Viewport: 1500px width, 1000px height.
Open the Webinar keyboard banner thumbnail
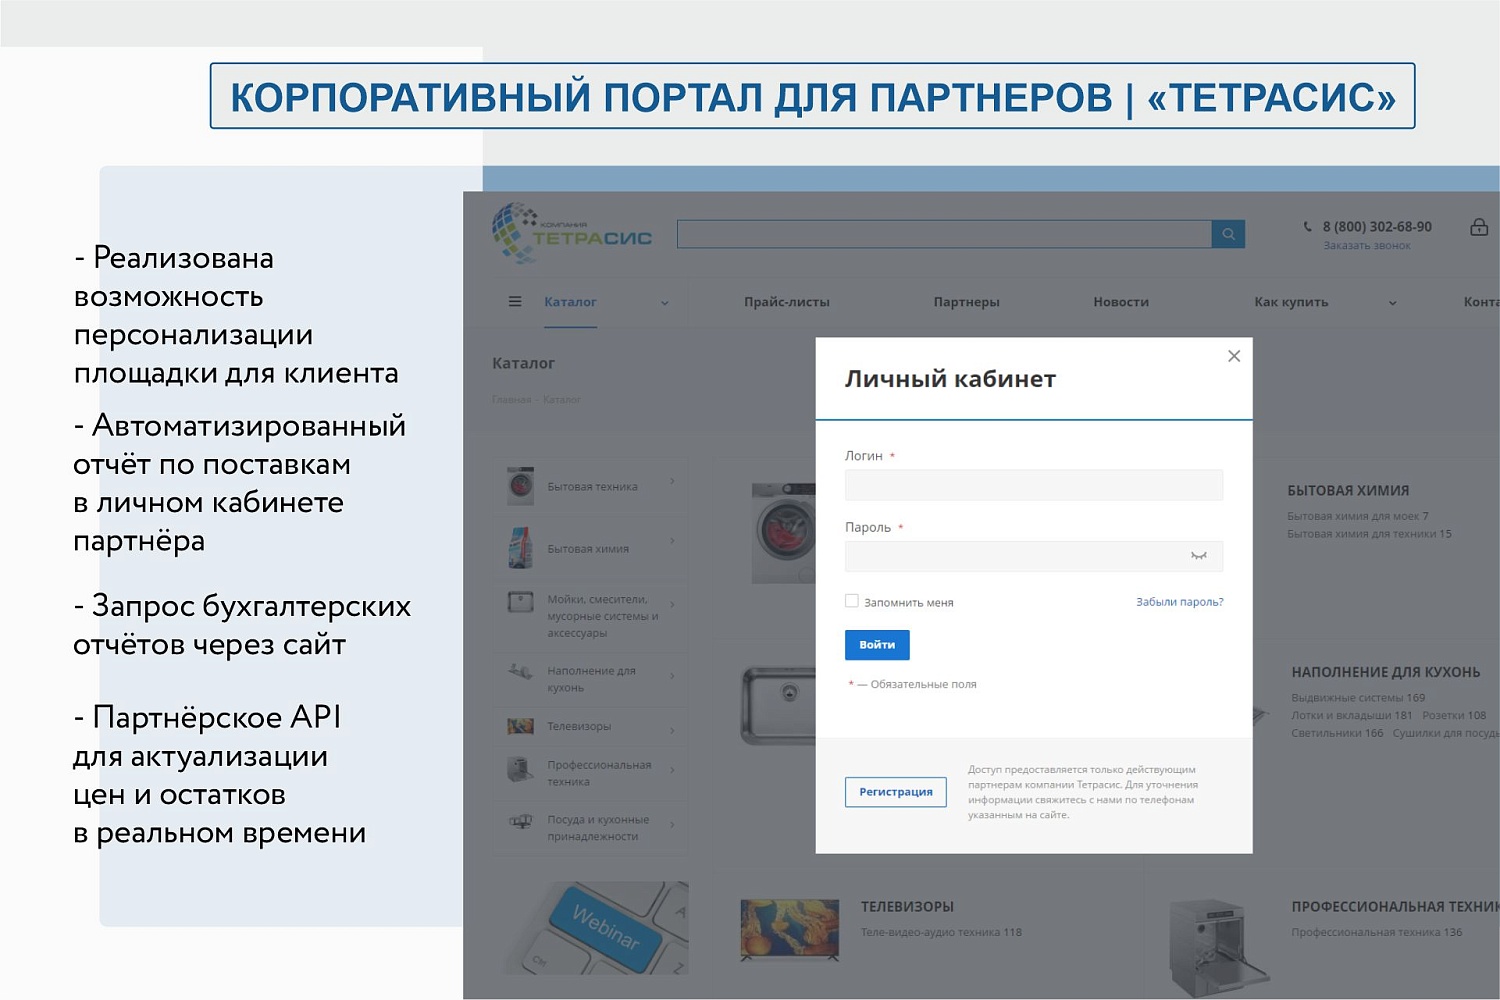(595, 927)
